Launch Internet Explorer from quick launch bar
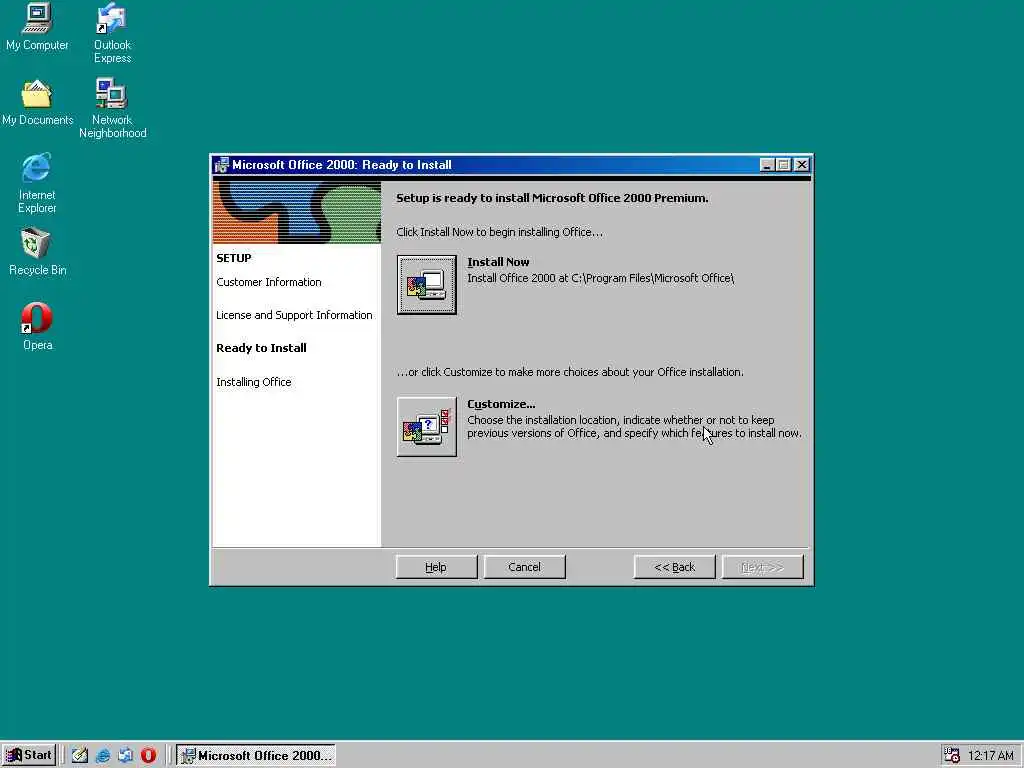1024x768 pixels. coord(103,755)
